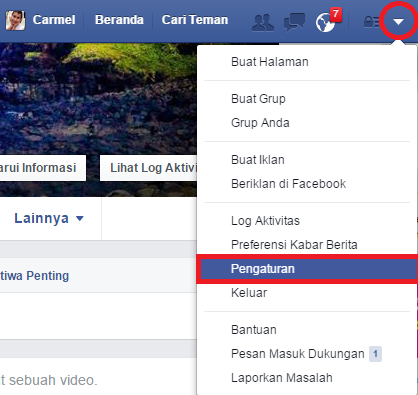
Task: Open the Cari Teman link
Action: 195,20
